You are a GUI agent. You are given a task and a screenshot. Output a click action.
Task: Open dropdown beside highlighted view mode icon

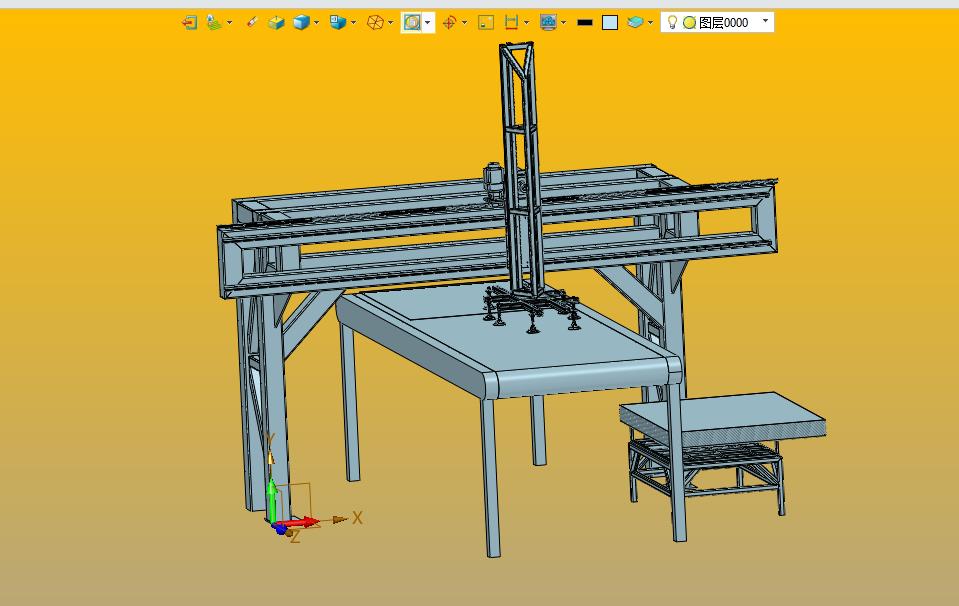point(428,23)
